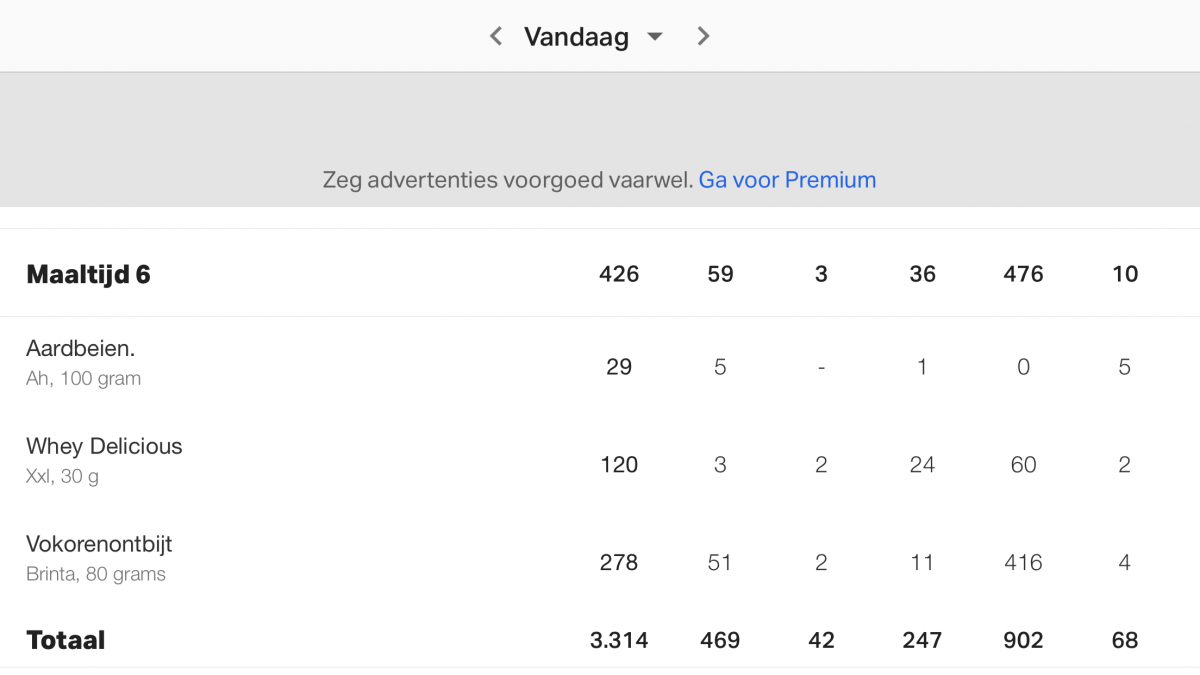The height and width of the screenshot is (675, 1200).
Task: Open the Aardbeien food entry
Action: [x=80, y=349]
